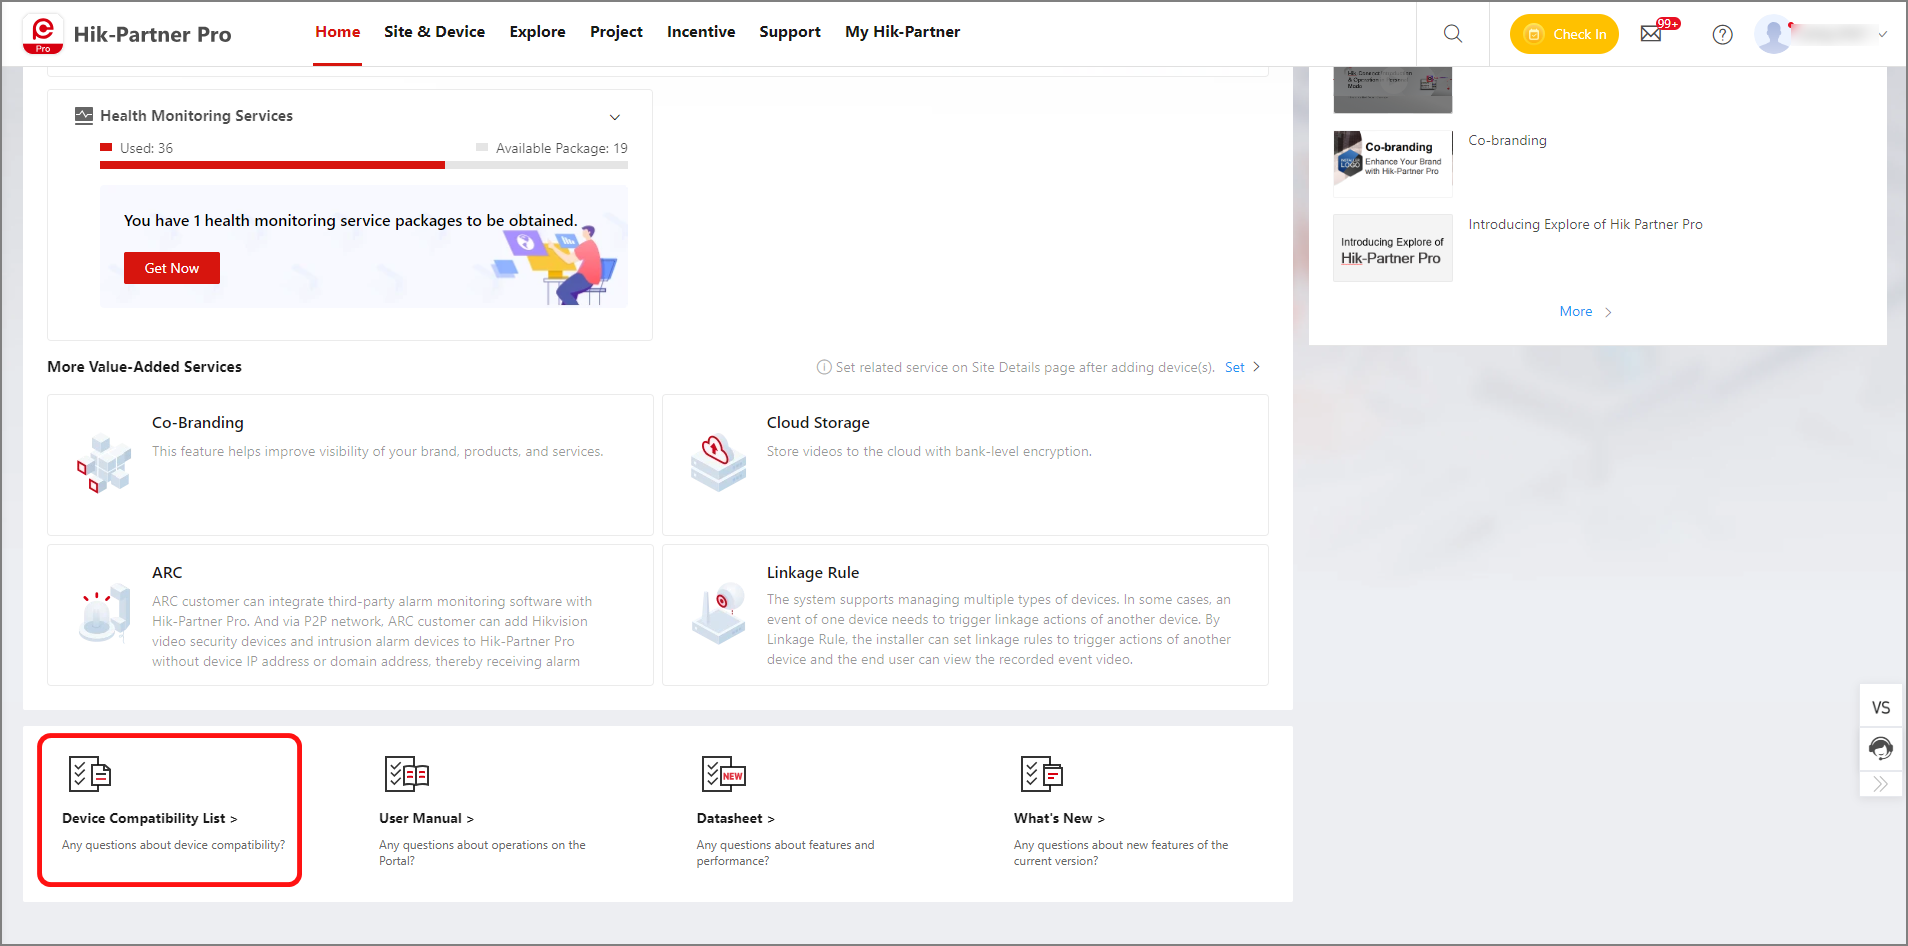Image resolution: width=1908 pixels, height=946 pixels.
Task: Click the User Manual document icon
Action: click(x=407, y=774)
